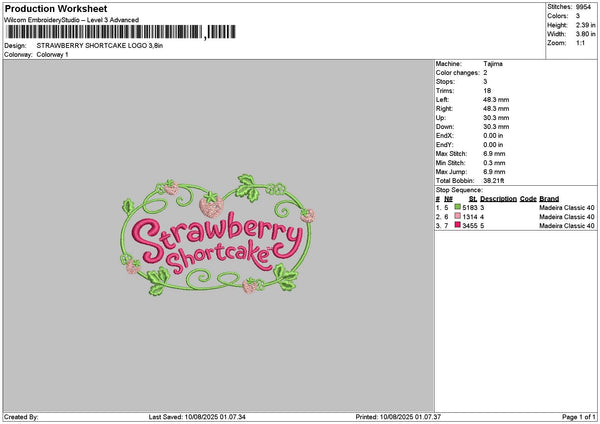Image resolution: width=600 pixels, height=424 pixels.
Task: Click the hot pink thread swatch 3455
Action: point(457,225)
